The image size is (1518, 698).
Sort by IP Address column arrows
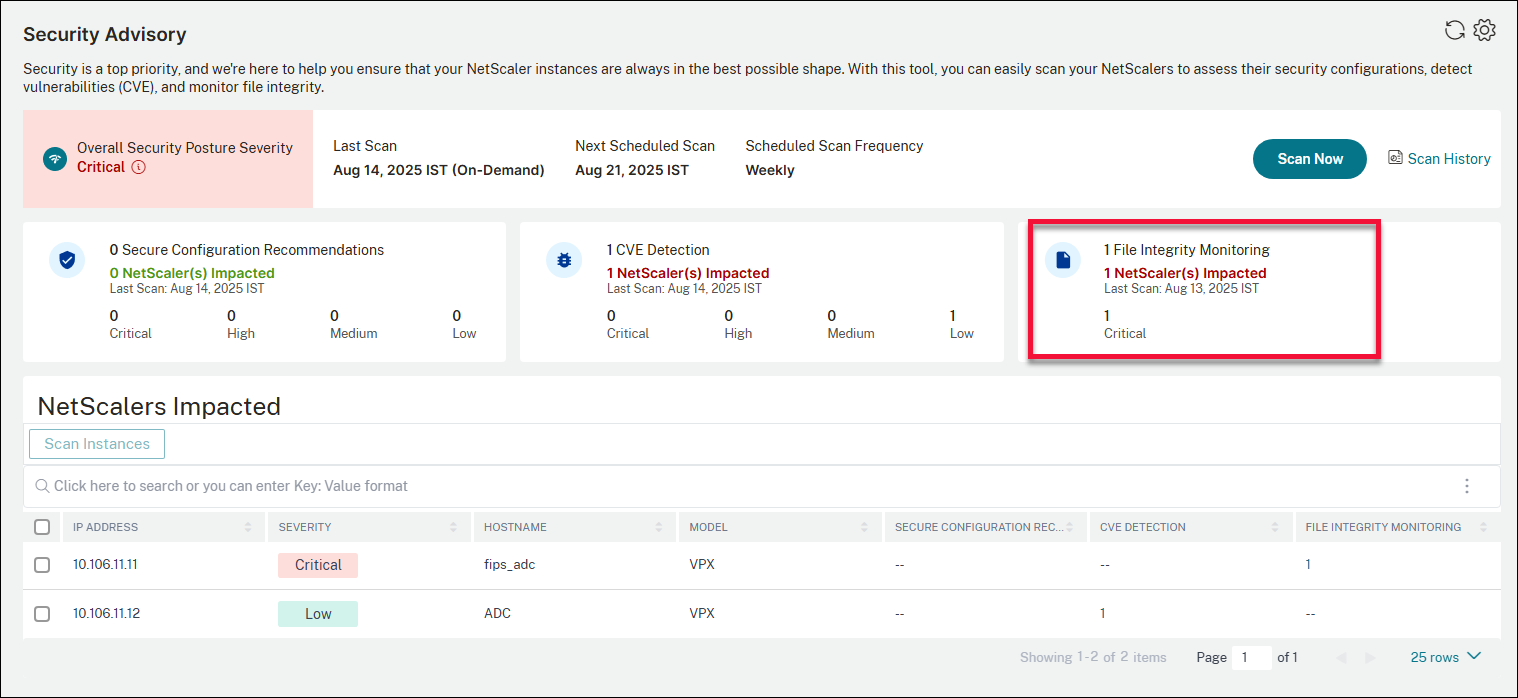[248, 527]
